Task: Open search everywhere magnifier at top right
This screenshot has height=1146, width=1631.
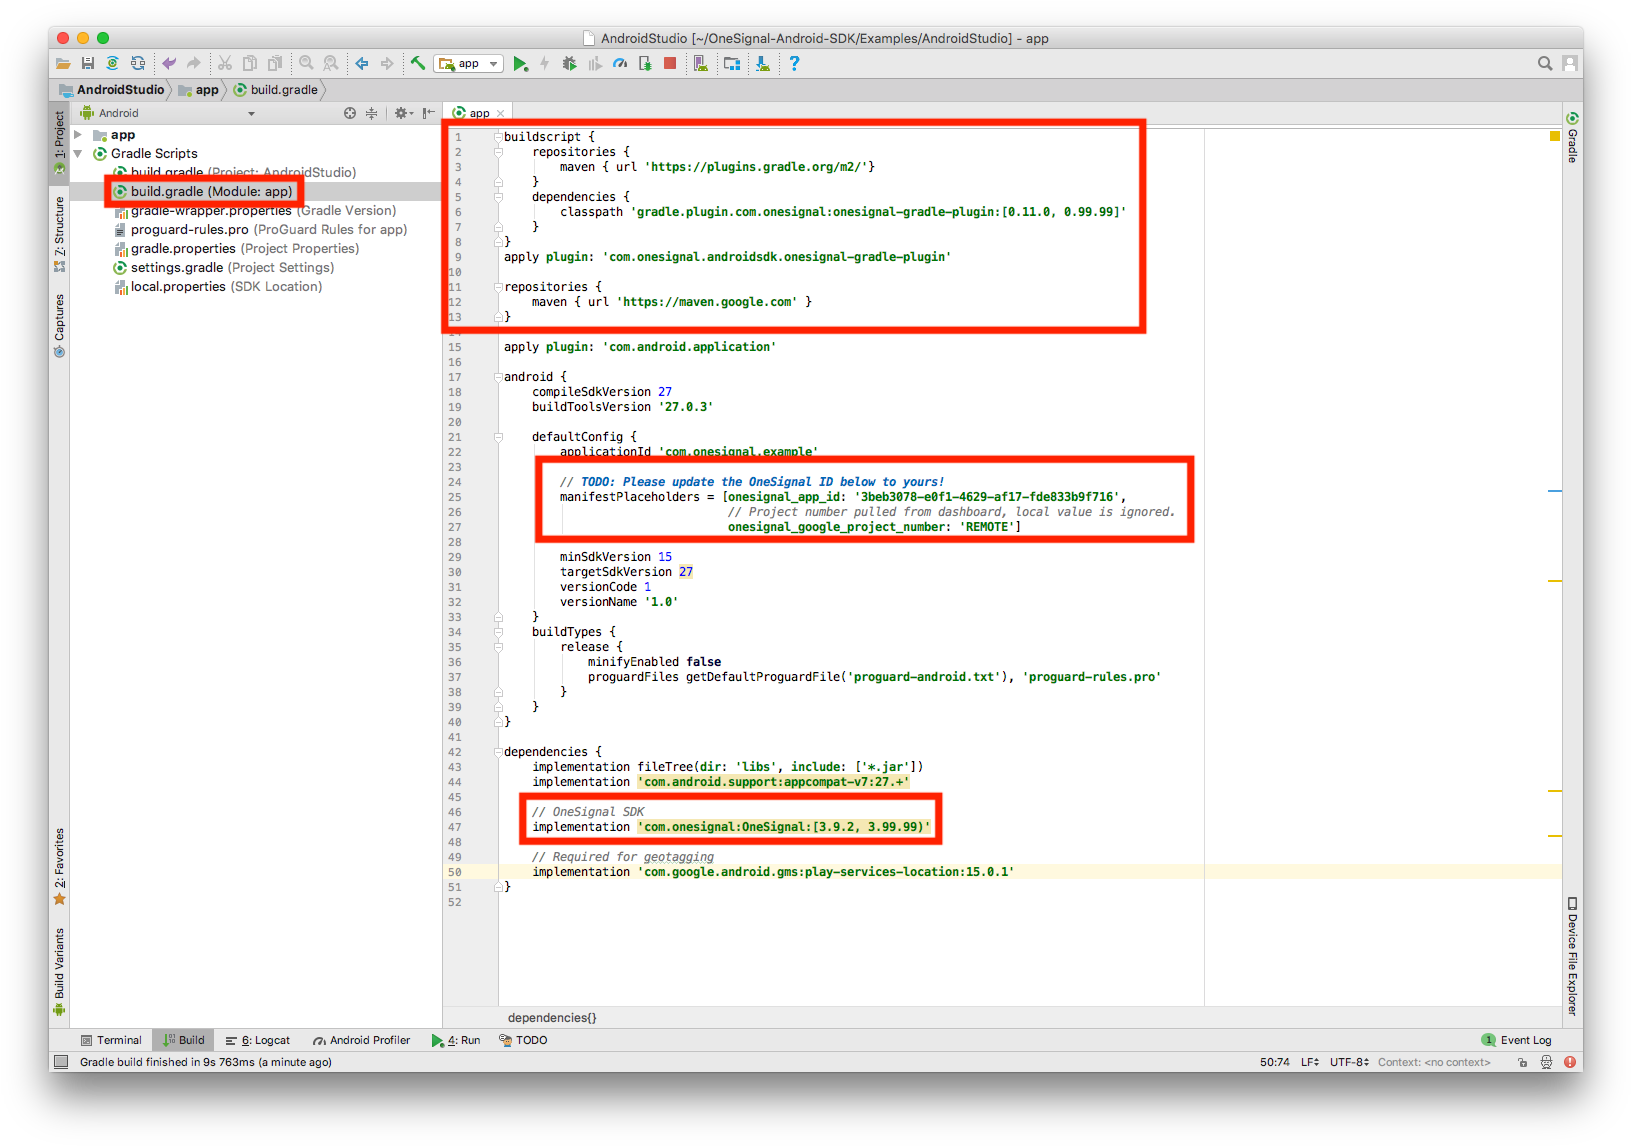Action: pos(1544,64)
